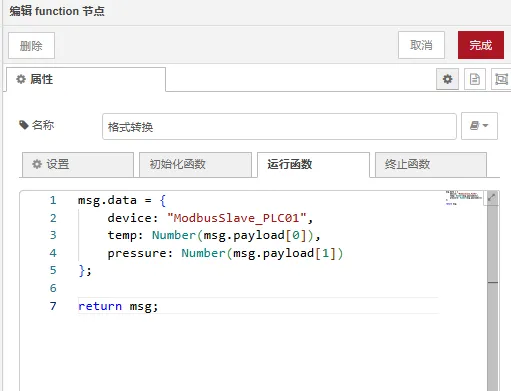This screenshot has width=511, height=391.
Task: Click the 取消 cancel button
Action: click(421, 45)
